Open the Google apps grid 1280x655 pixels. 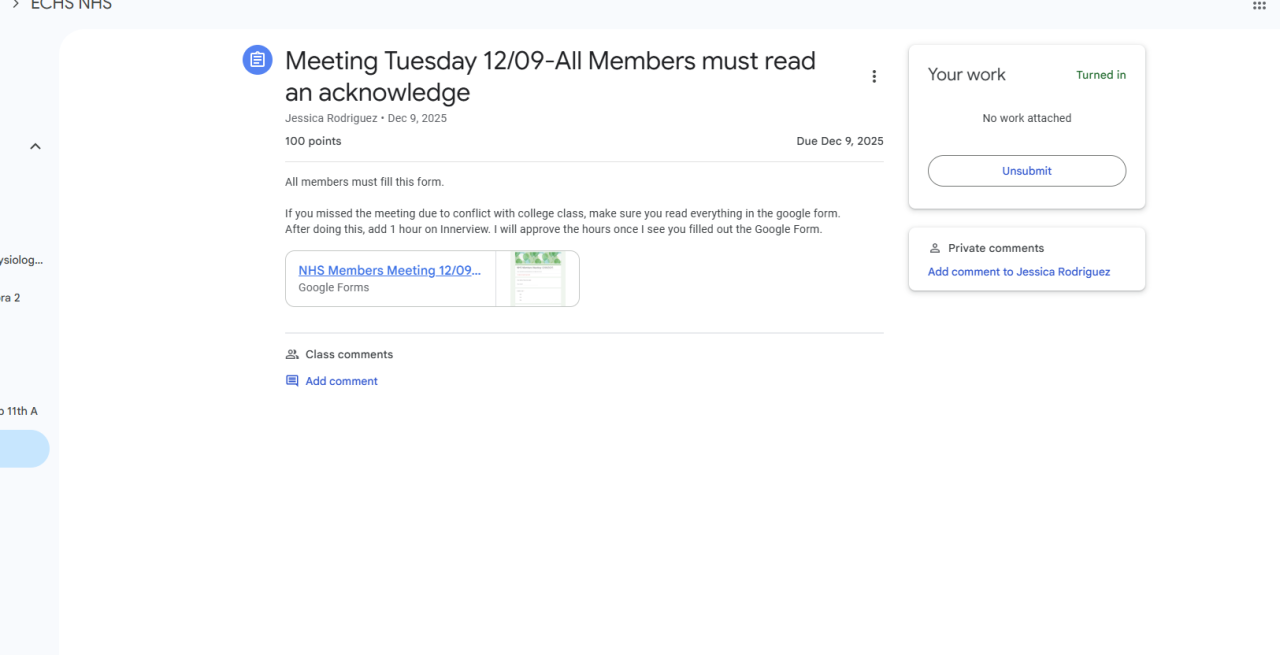click(1259, 6)
